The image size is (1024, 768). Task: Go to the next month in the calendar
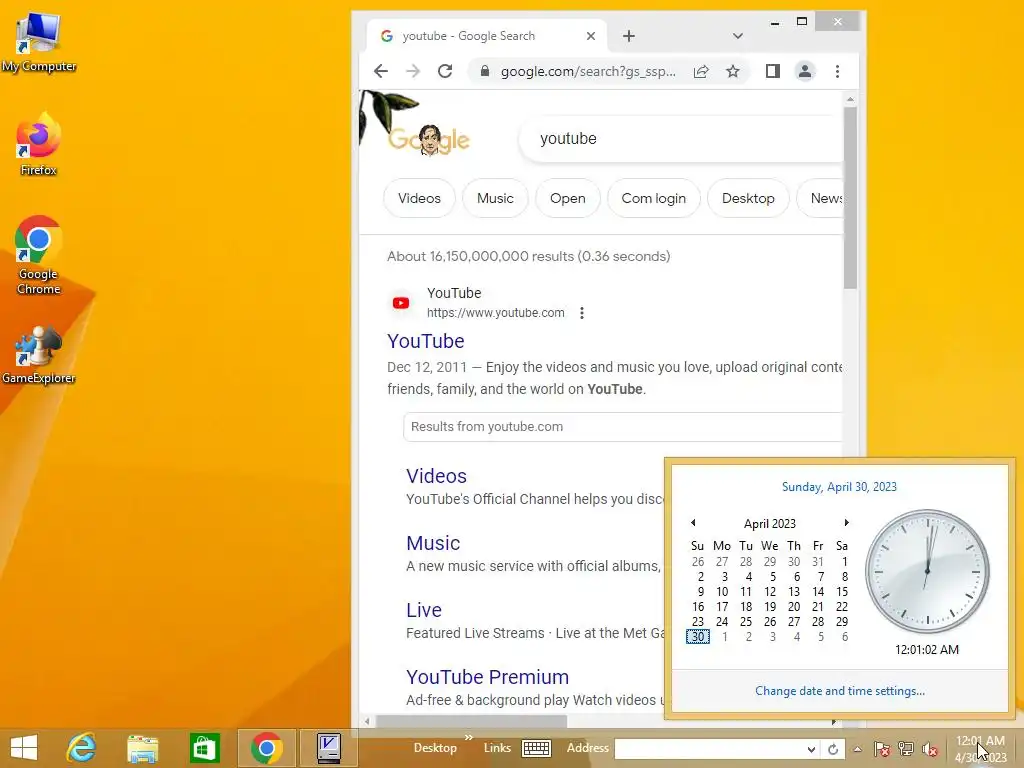(846, 522)
